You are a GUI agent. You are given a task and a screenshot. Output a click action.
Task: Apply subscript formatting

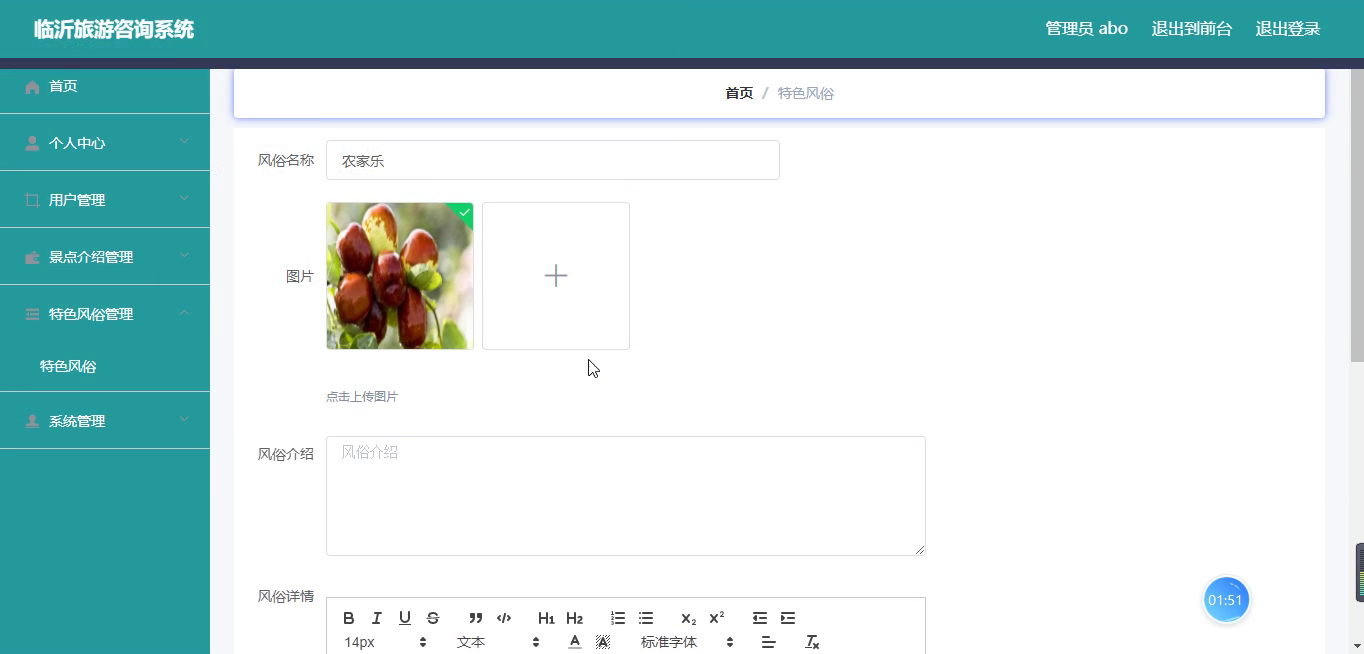[688, 618]
